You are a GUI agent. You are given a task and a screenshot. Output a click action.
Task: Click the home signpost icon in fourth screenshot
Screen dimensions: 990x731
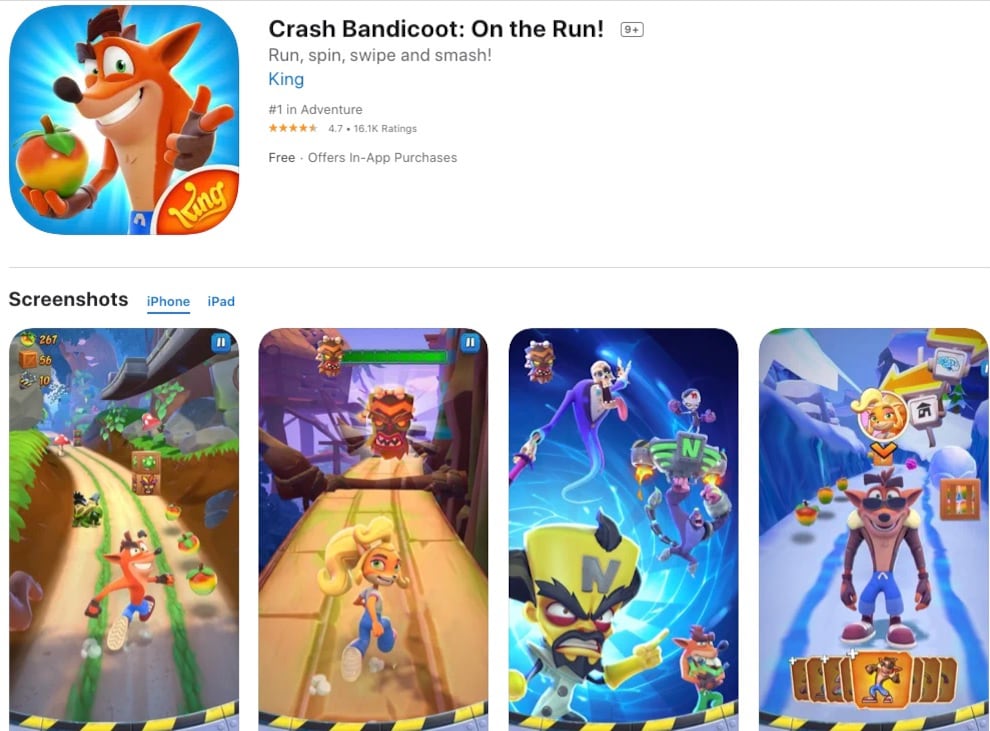[924, 410]
